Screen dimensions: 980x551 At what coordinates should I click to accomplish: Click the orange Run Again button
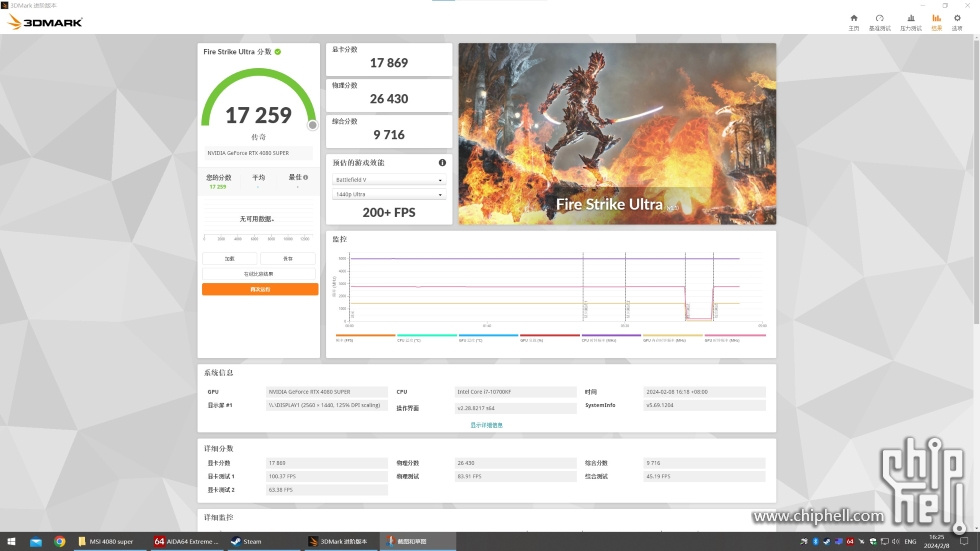point(260,289)
